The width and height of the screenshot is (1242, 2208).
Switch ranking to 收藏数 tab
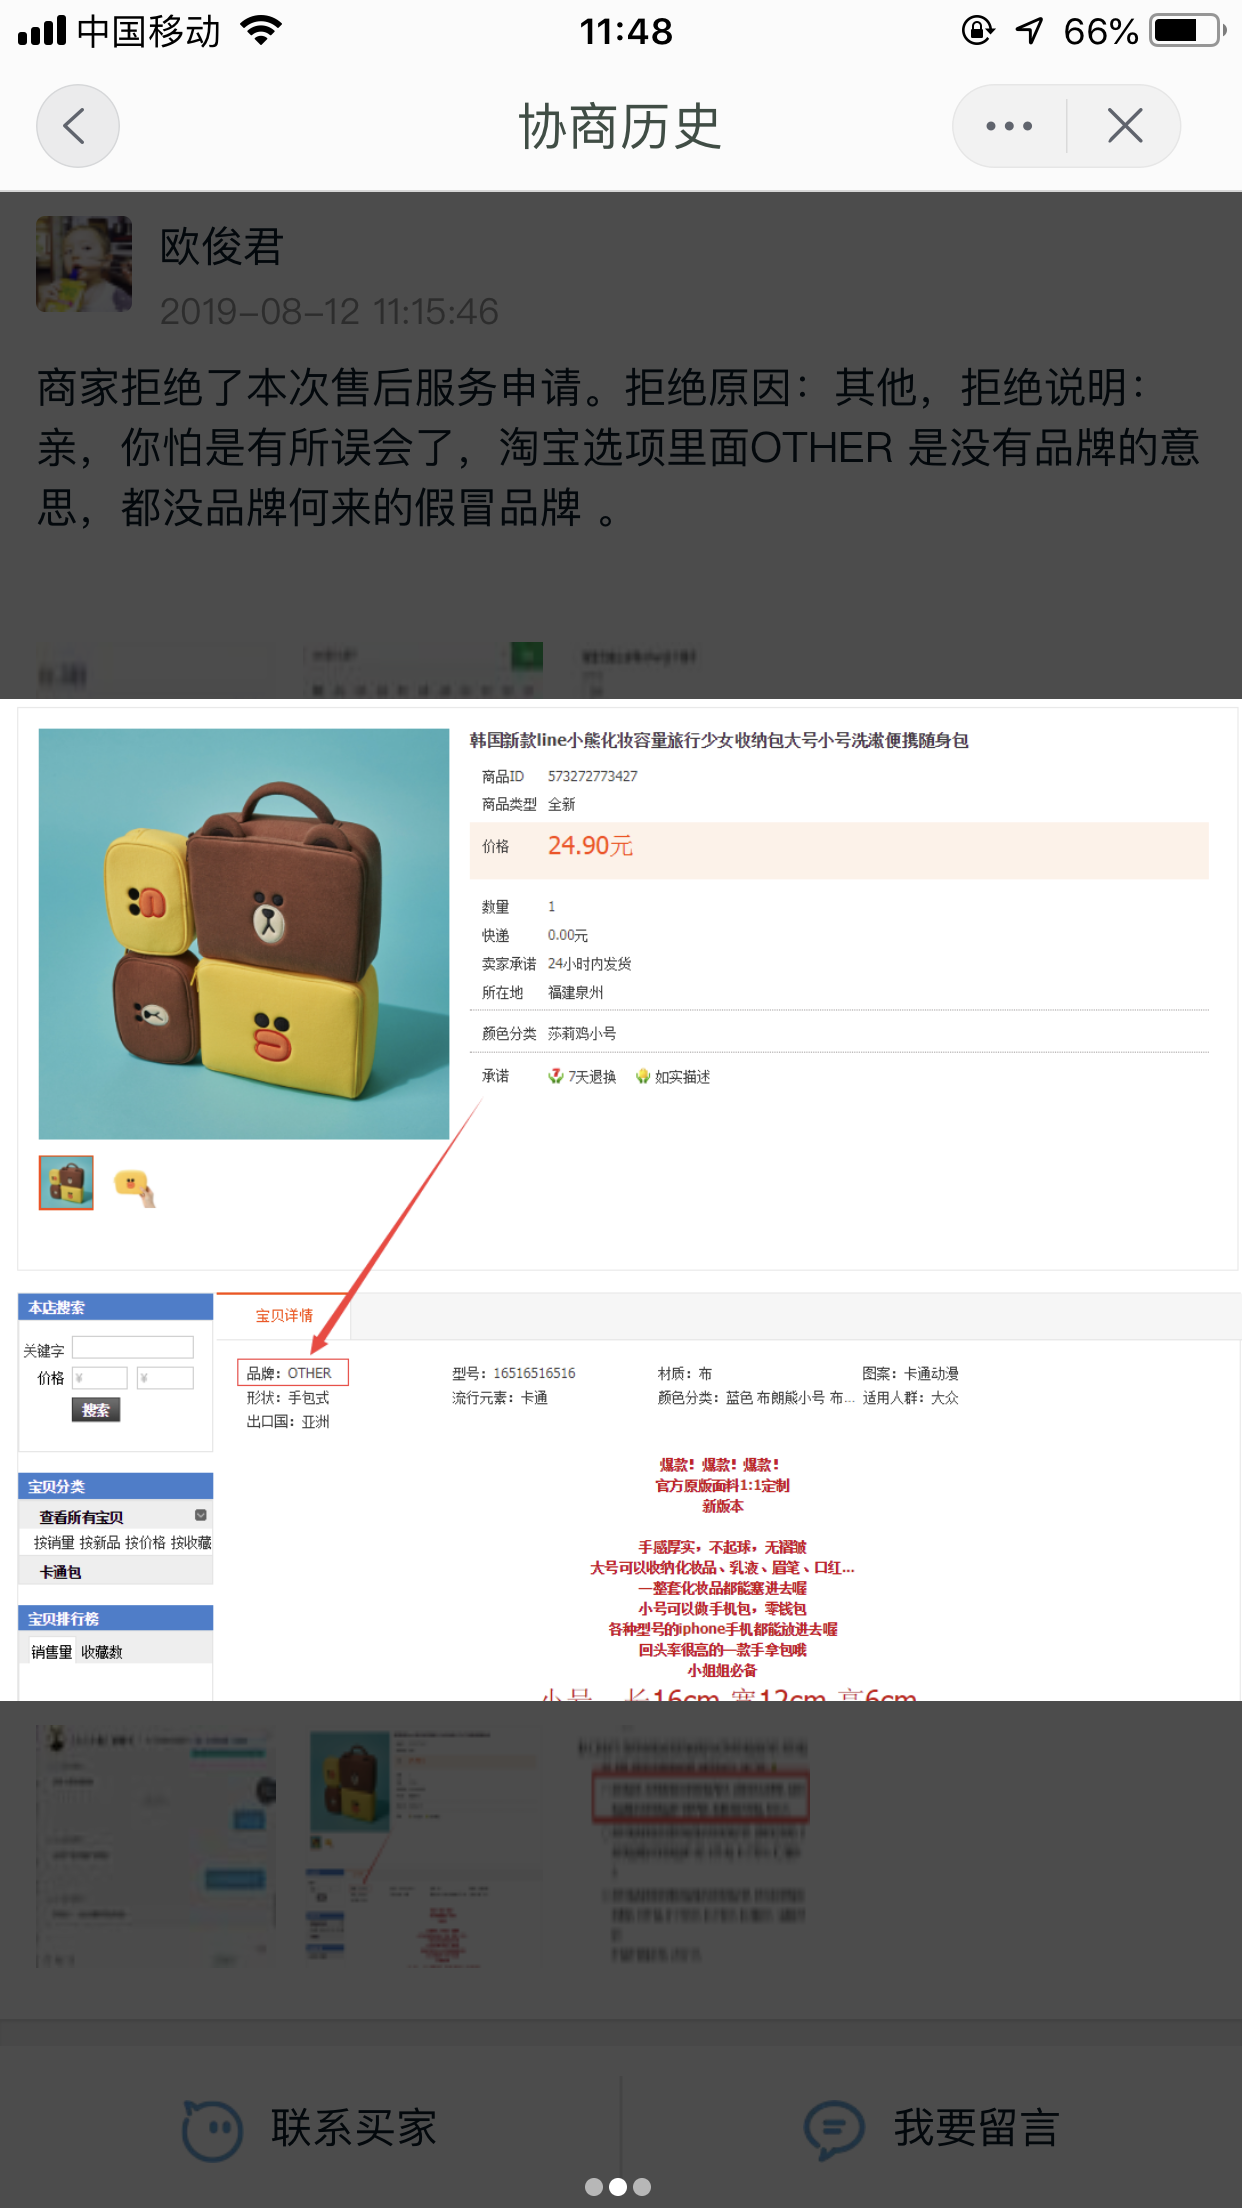click(x=102, y=1652)
